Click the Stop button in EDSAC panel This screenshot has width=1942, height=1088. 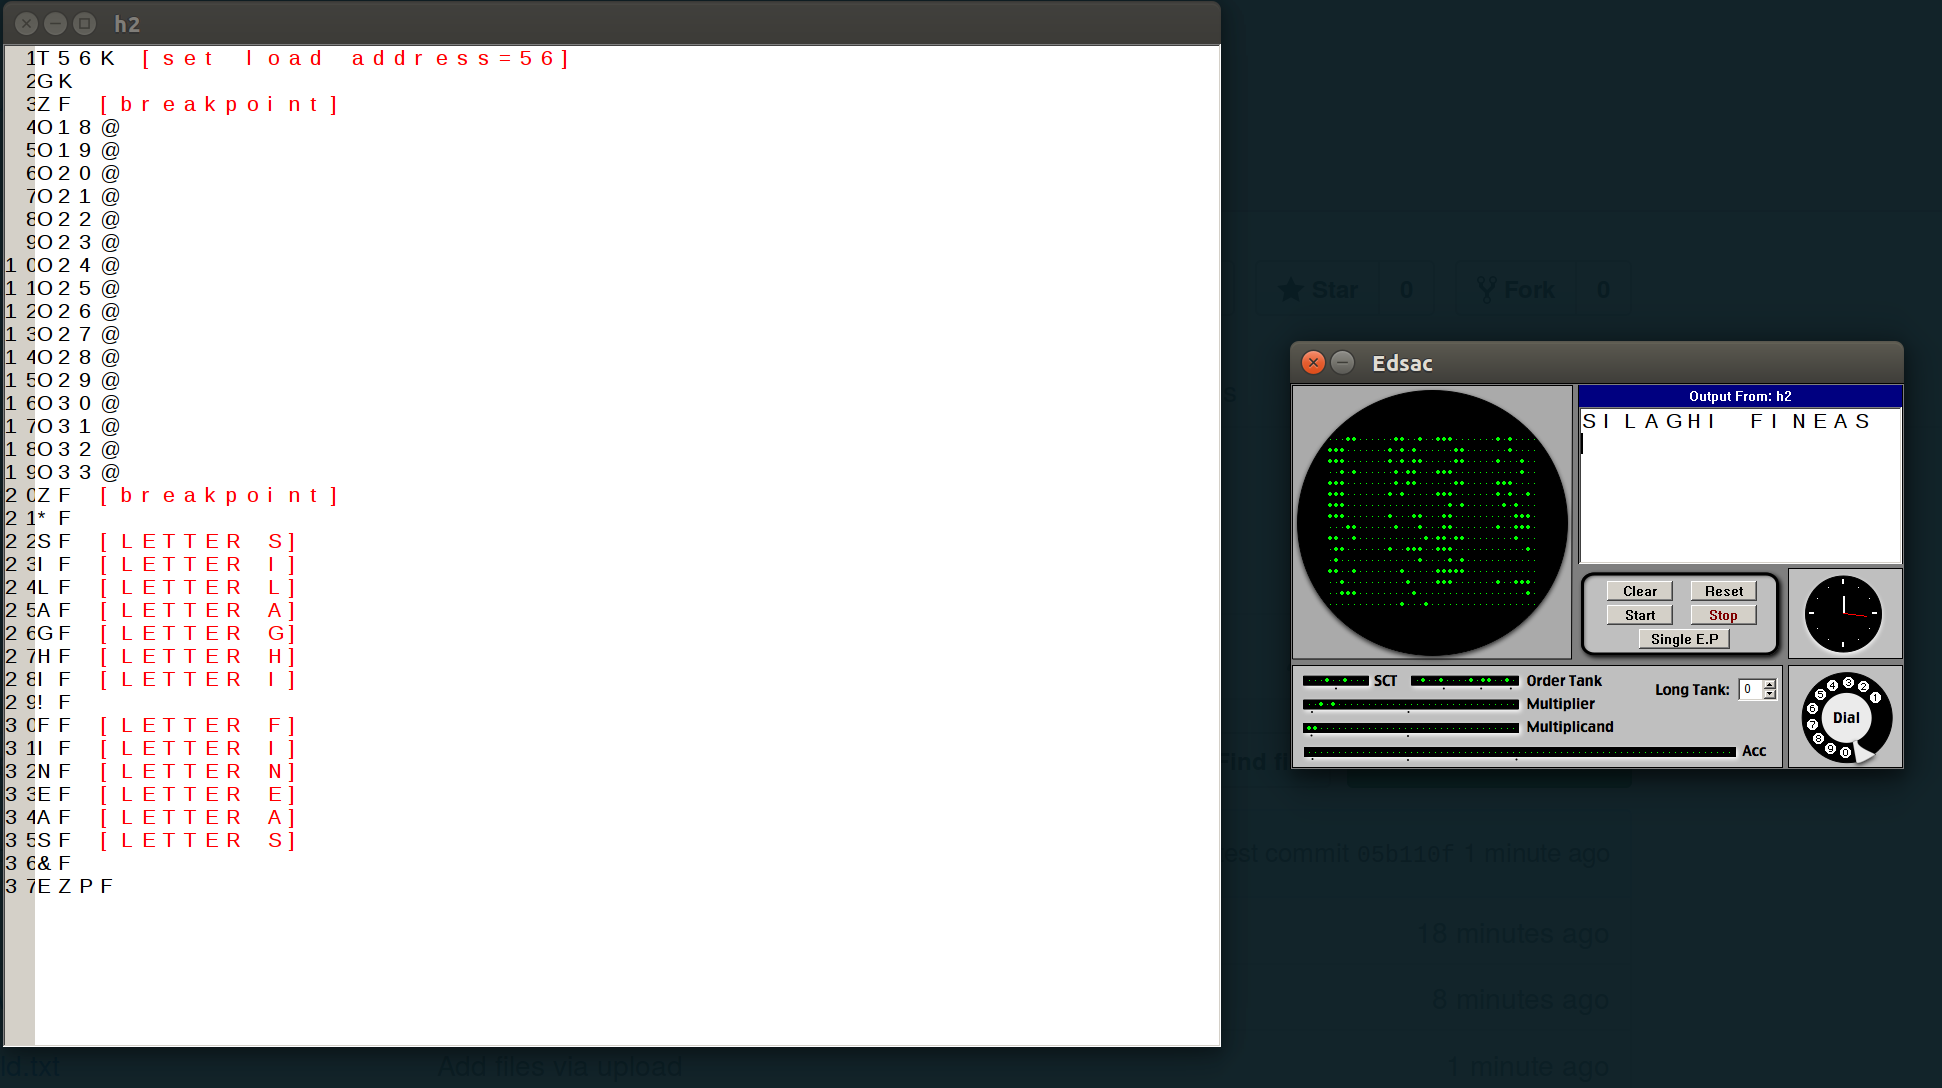point(1723,615)
